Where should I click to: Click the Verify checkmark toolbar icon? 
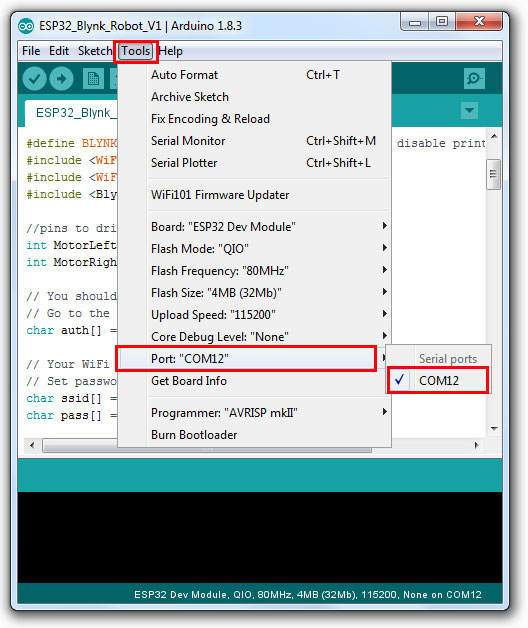34,78
